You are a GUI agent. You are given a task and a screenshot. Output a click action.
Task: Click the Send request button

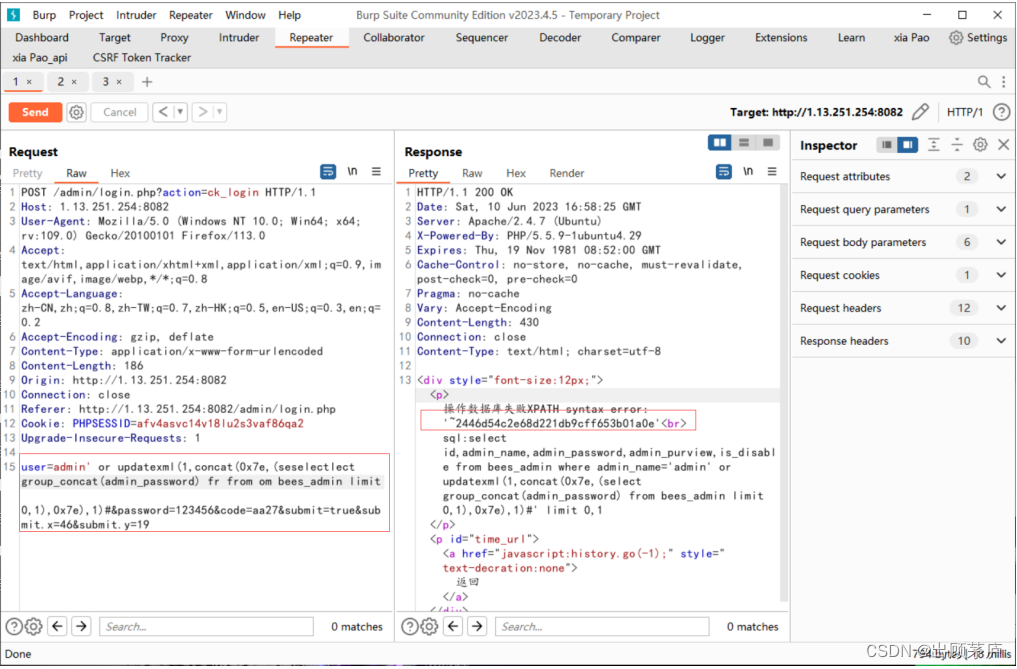(35, 112)
